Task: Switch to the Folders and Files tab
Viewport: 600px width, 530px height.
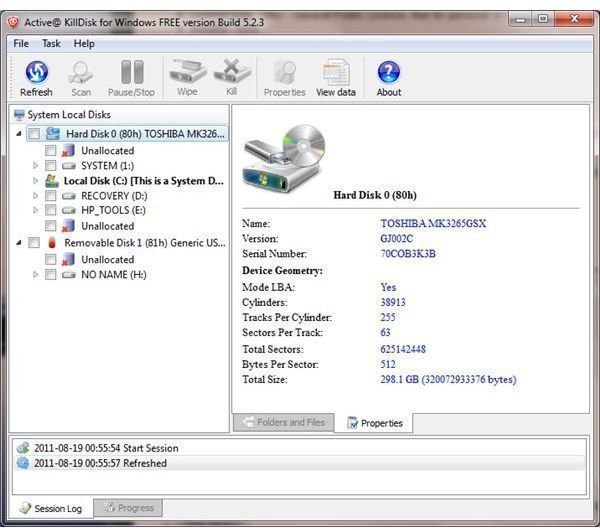Action: 284,422
